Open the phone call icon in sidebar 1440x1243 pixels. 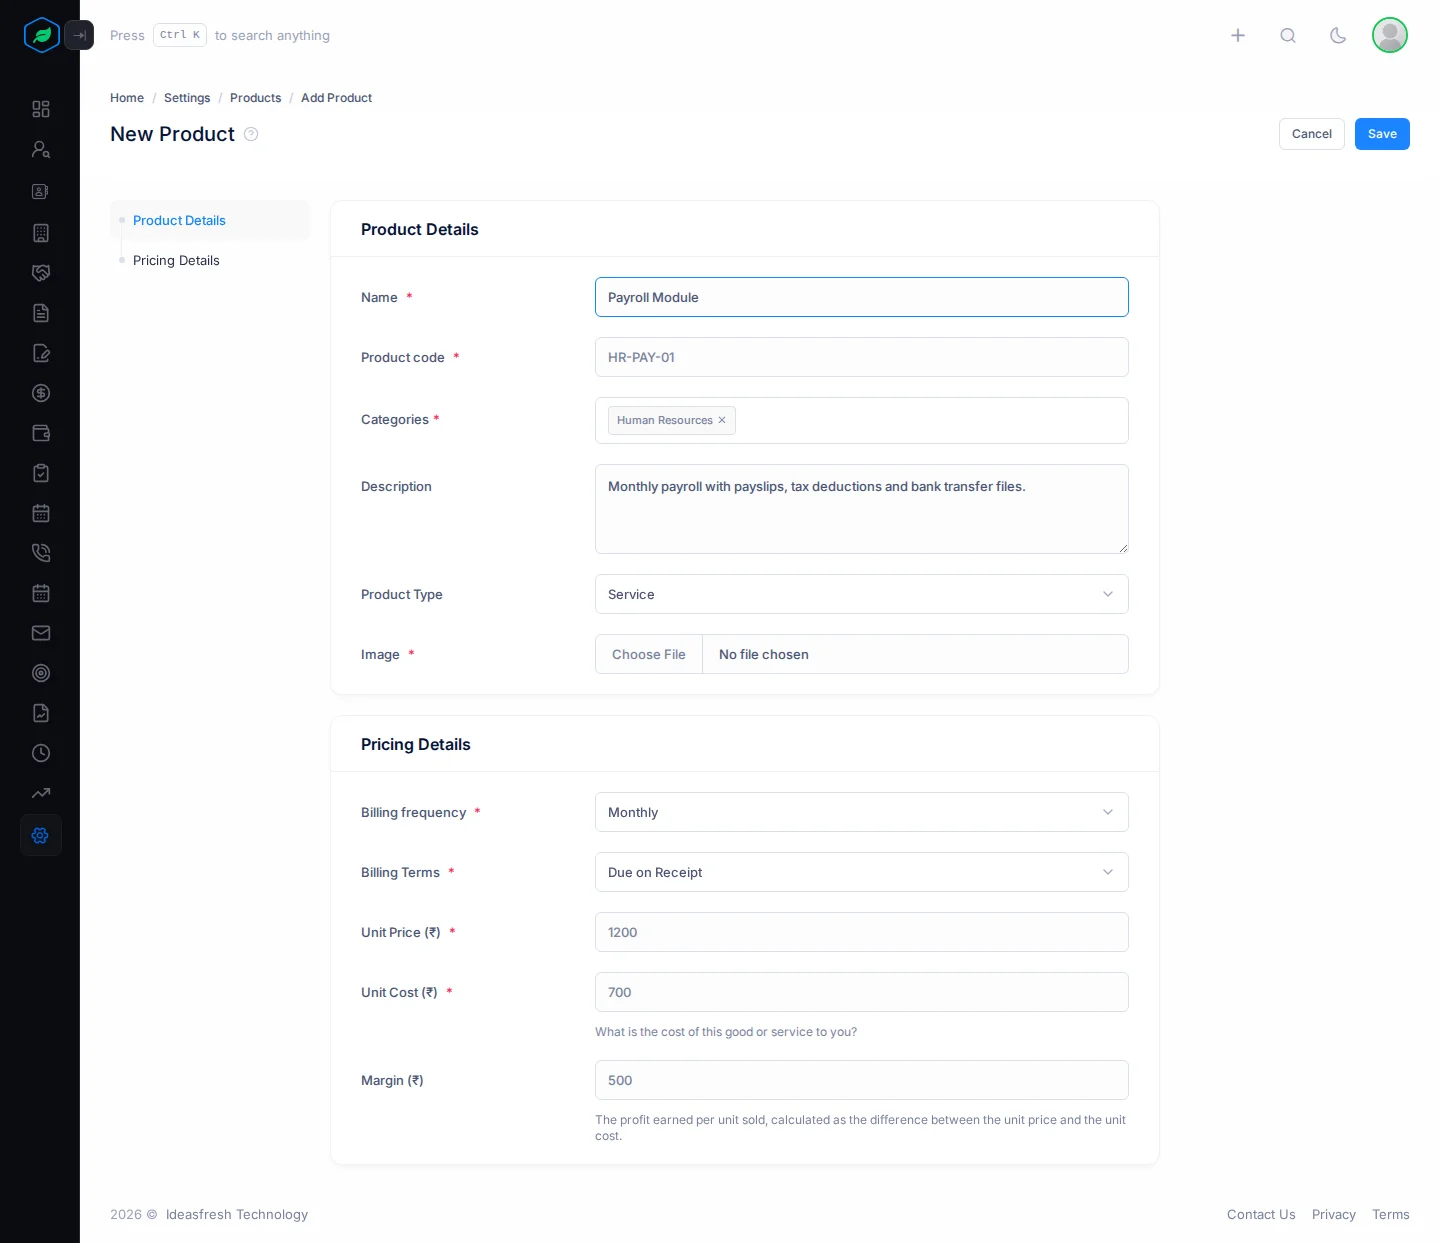(41, 553)
